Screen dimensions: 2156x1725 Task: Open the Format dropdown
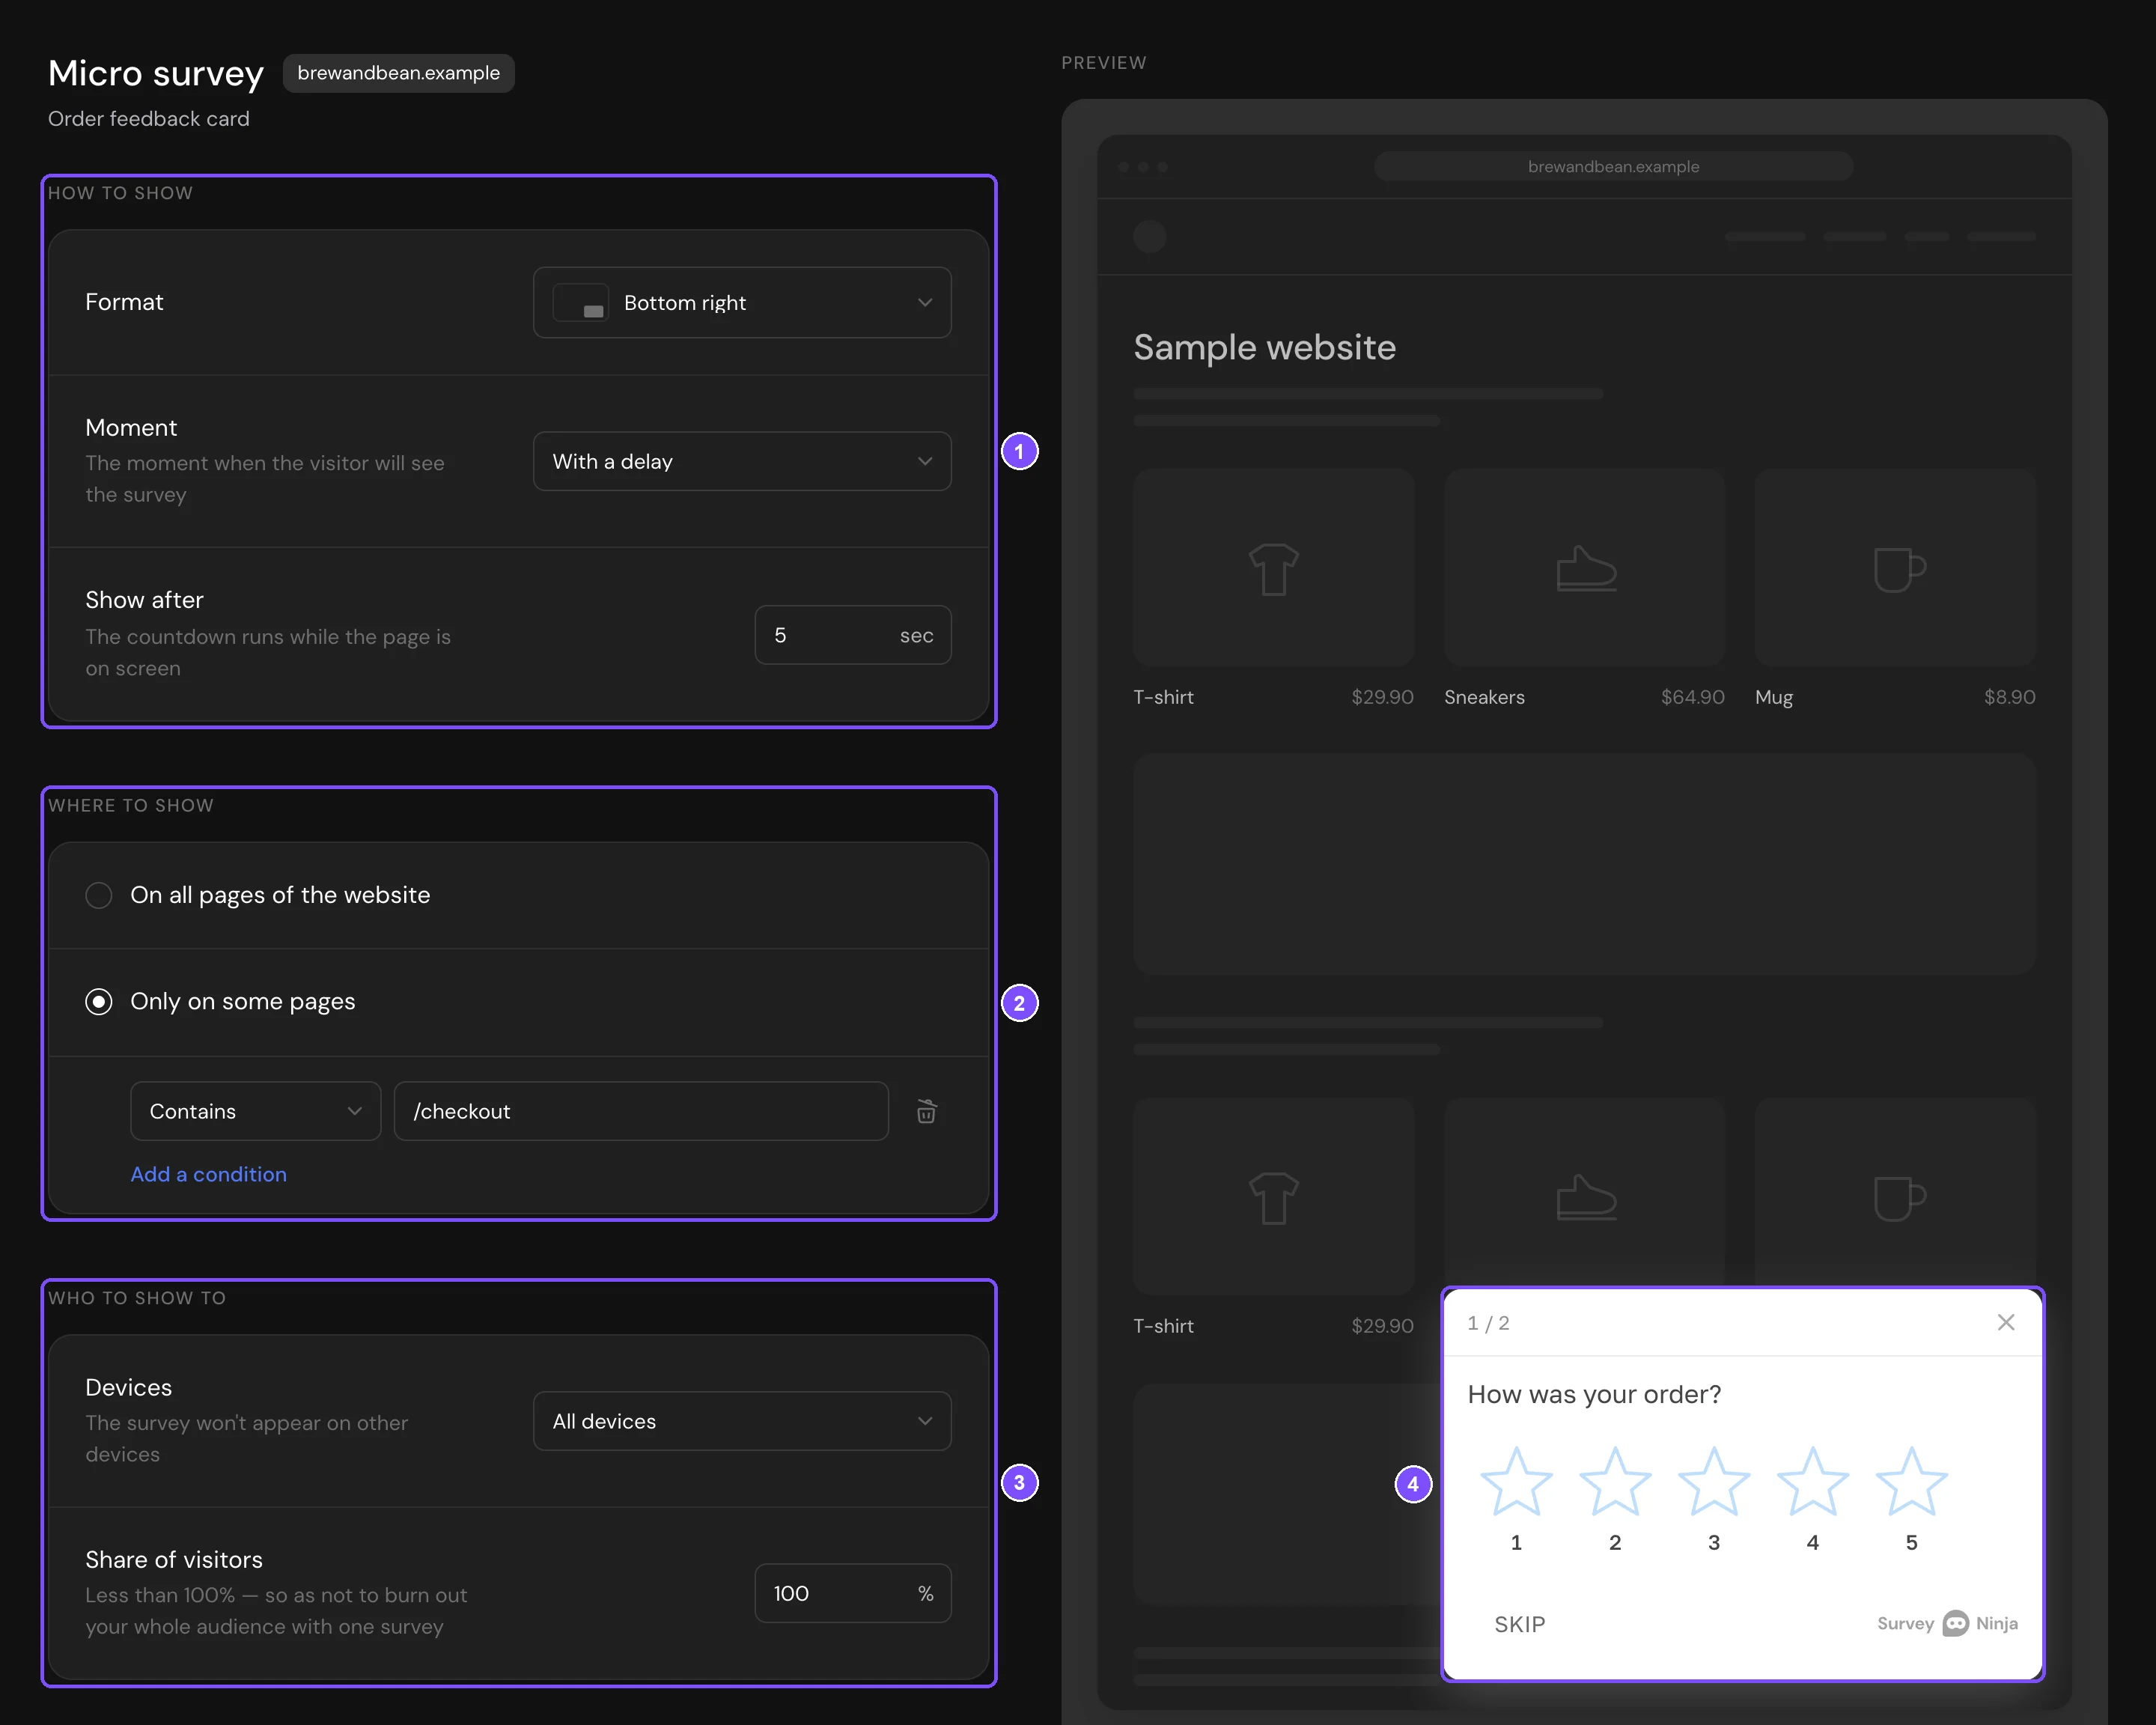coord(742,302)
